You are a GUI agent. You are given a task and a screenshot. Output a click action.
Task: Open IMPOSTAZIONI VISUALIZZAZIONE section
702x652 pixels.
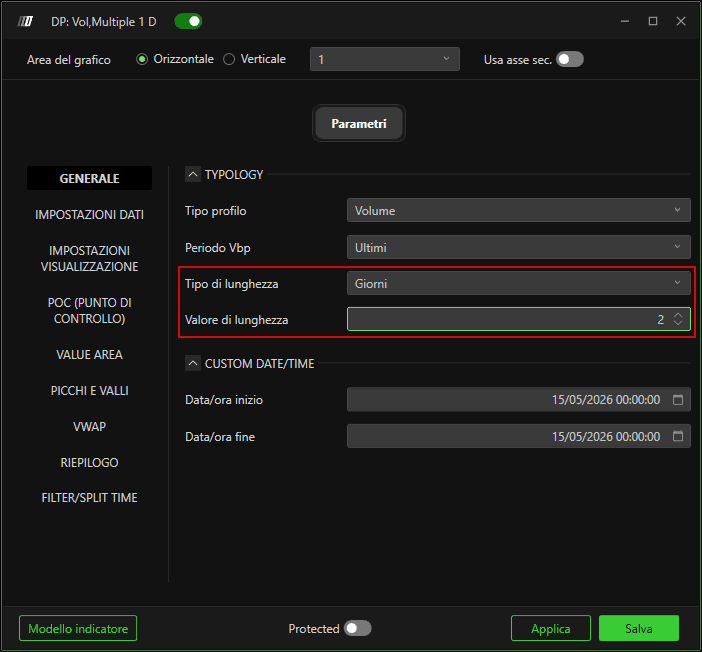coord(90,258)
